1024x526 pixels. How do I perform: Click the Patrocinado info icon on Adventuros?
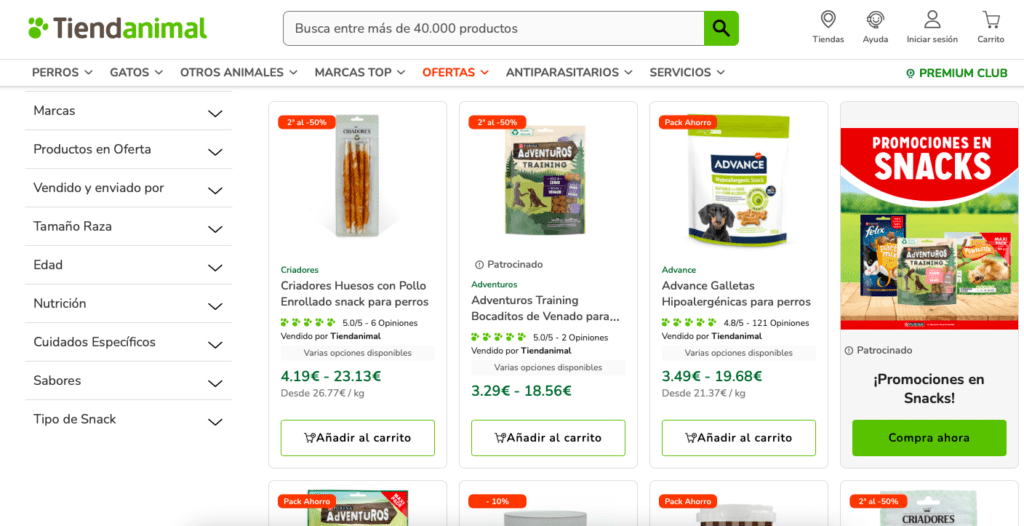coord(479,265)
